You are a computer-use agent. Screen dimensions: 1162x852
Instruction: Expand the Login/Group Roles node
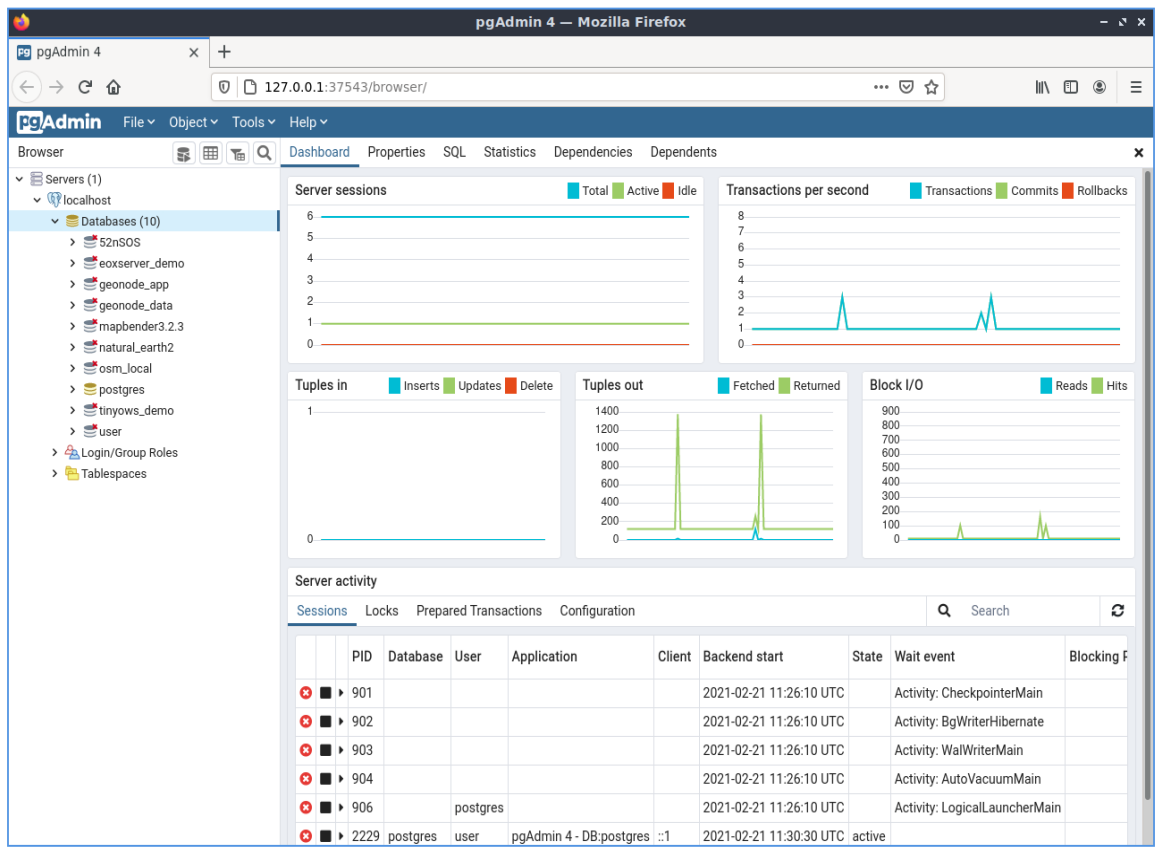[x=55, y=453]
